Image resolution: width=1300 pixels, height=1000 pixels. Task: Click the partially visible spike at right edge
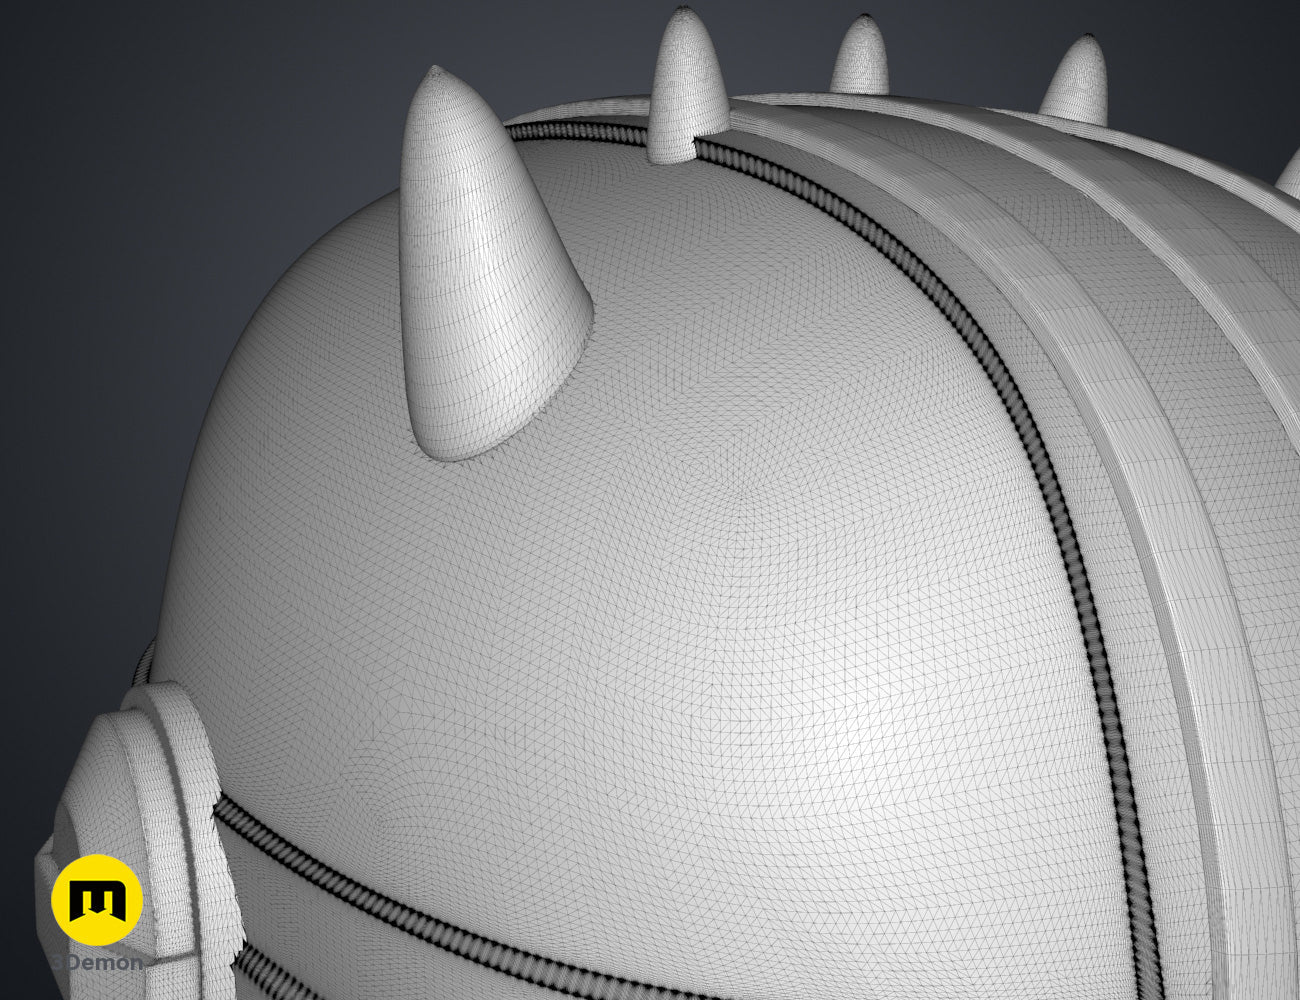point(1289,172)
